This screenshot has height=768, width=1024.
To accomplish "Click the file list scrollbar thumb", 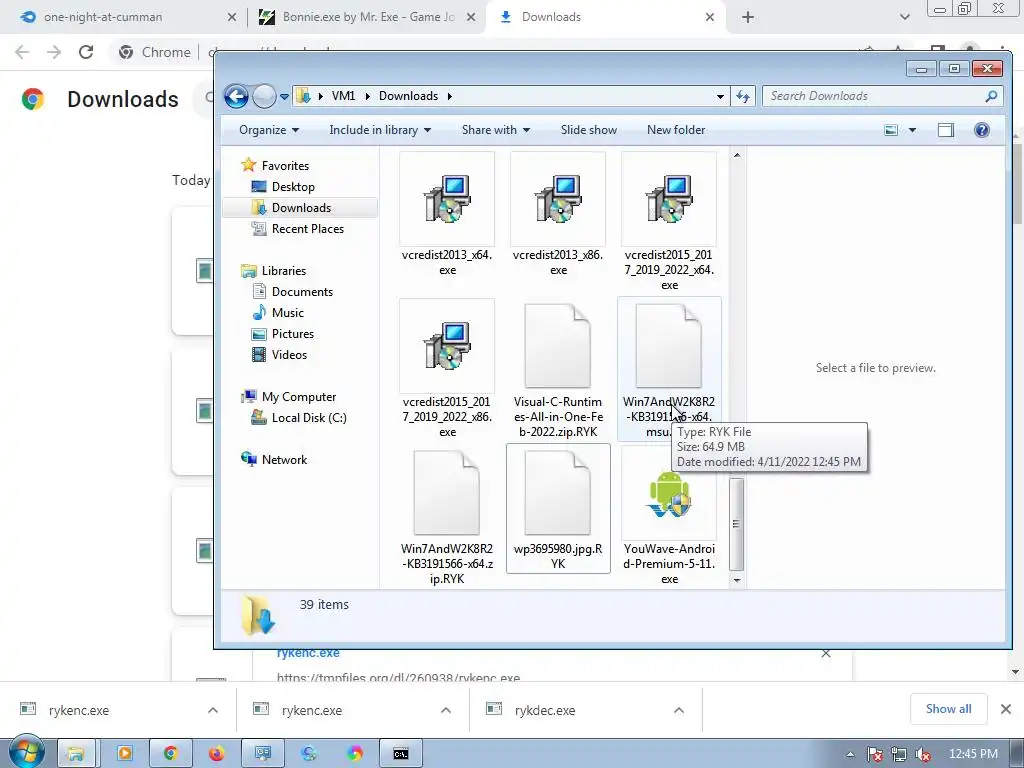I will (737, 524).
